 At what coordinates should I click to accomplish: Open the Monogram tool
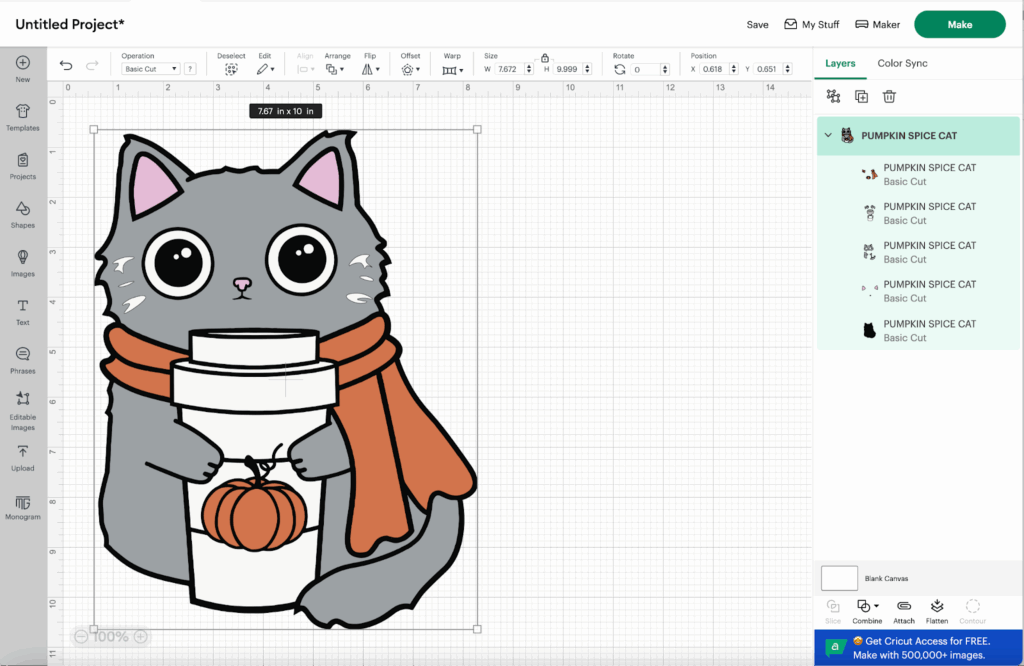pos(22,506)
